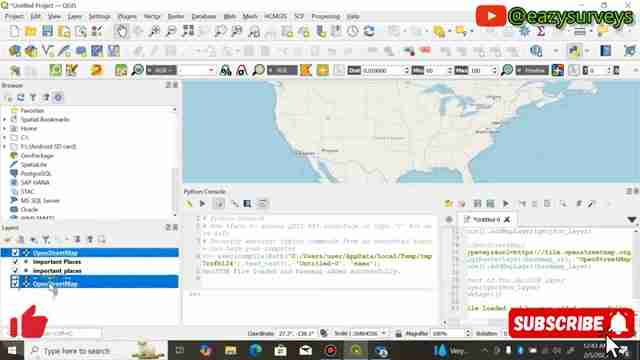Select the important_places layer name
The image size is (640, 360).
[57, 271]
